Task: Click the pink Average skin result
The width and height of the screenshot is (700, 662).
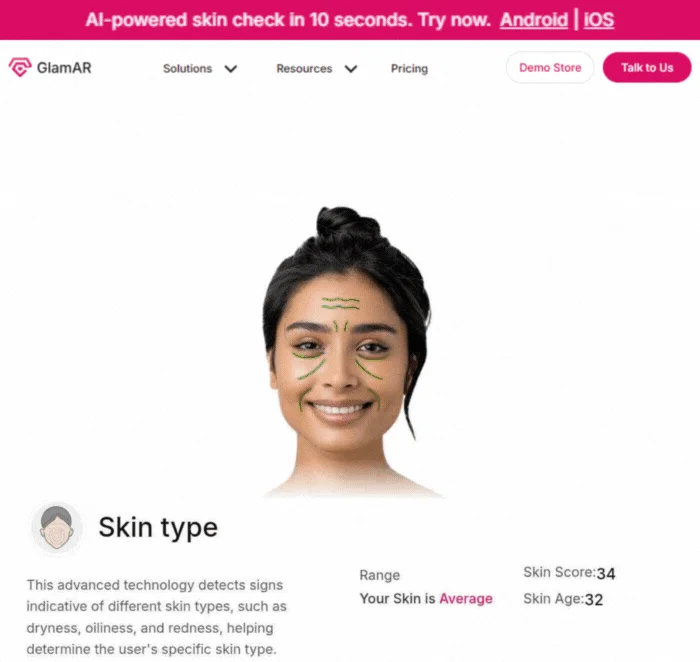Action: [466, 599]
